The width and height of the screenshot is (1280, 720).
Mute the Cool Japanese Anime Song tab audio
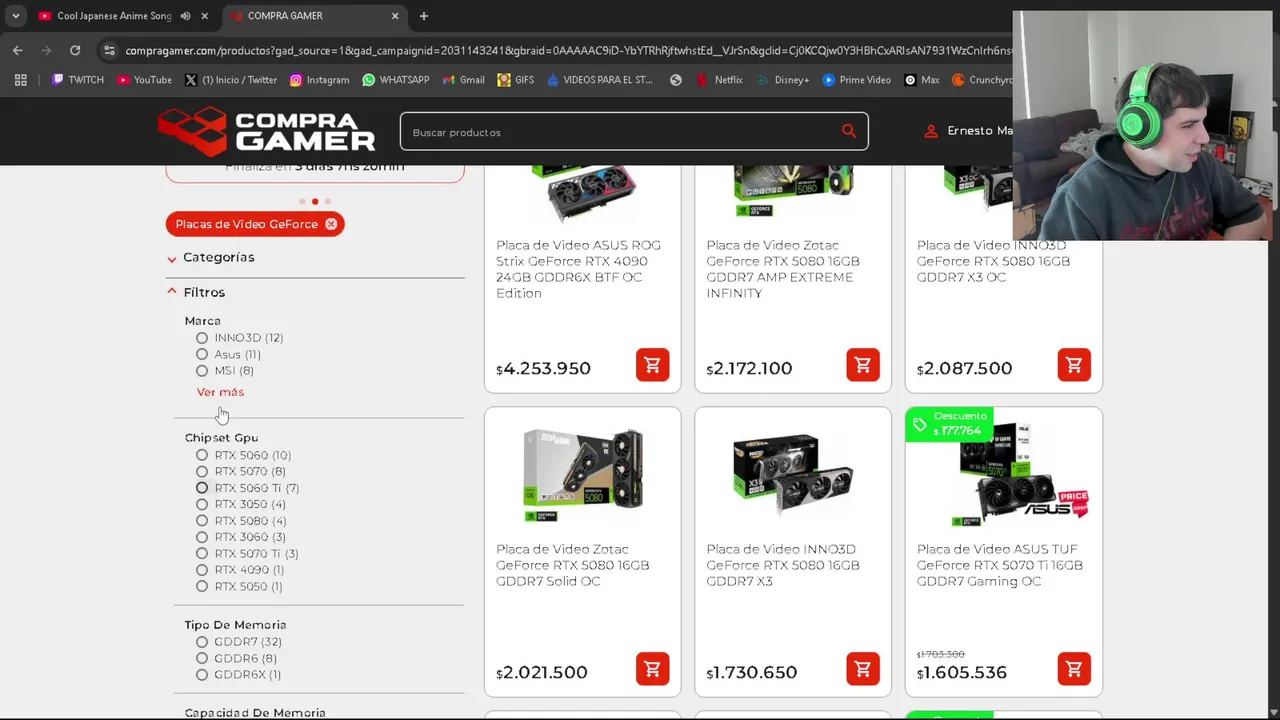click(185, 16)
